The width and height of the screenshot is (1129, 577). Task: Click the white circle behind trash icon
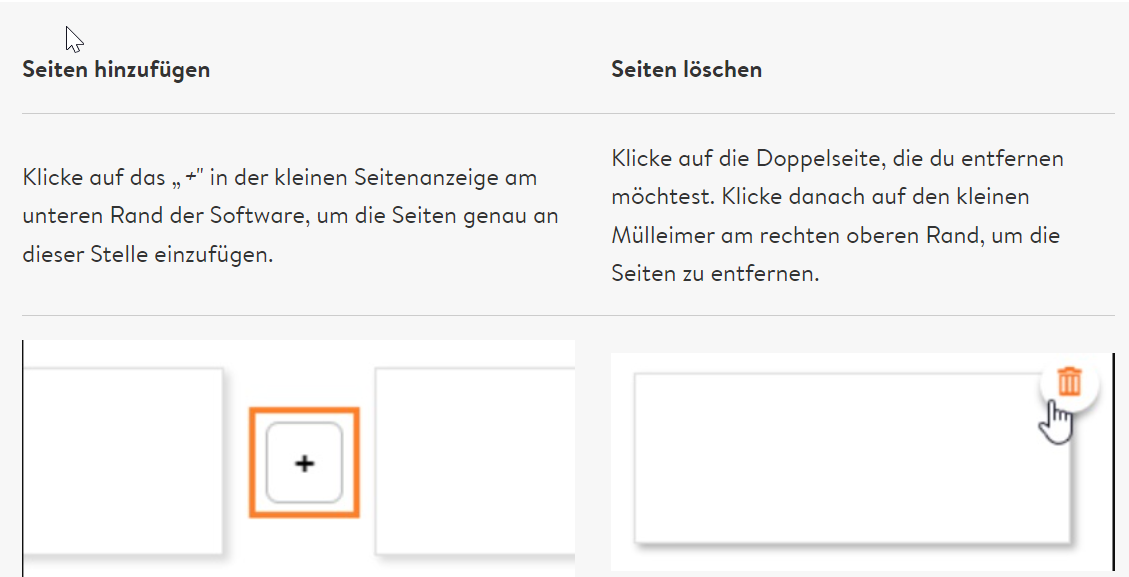pyautogui.click(x=1069, y=383)
